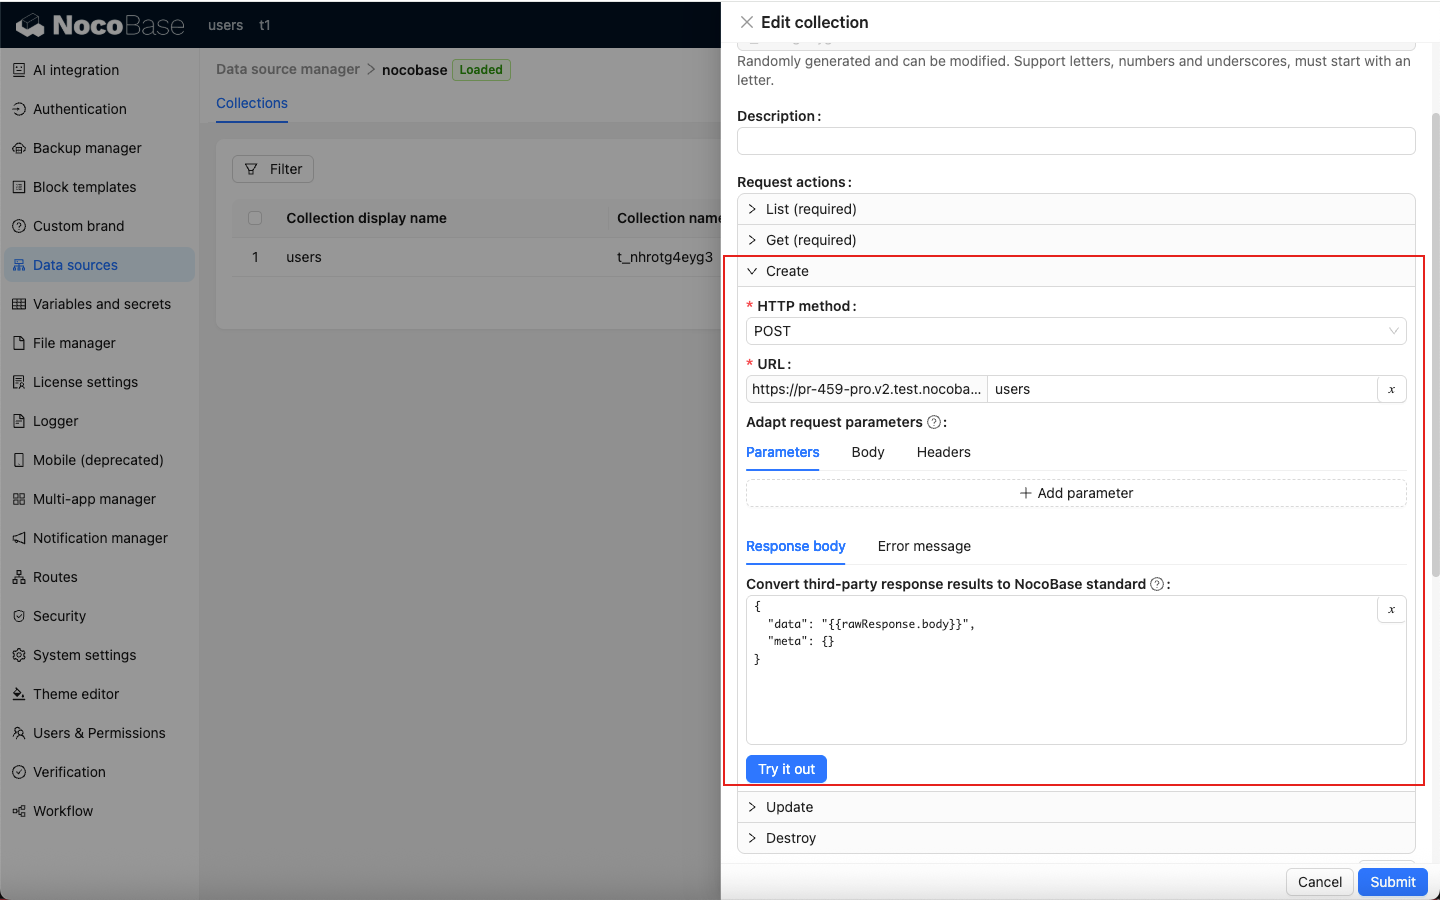Screen dimensions: 1440x900
Task: Open Theme editor in the sidebar
Action: point(75,694)
